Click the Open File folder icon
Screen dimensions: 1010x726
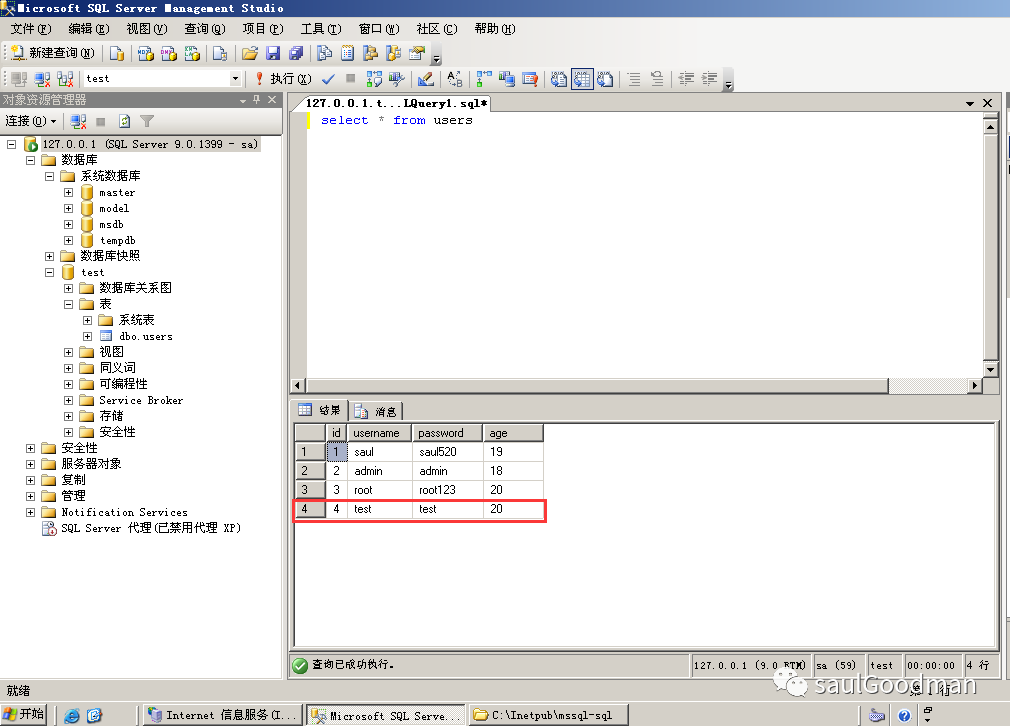[250, 53]
